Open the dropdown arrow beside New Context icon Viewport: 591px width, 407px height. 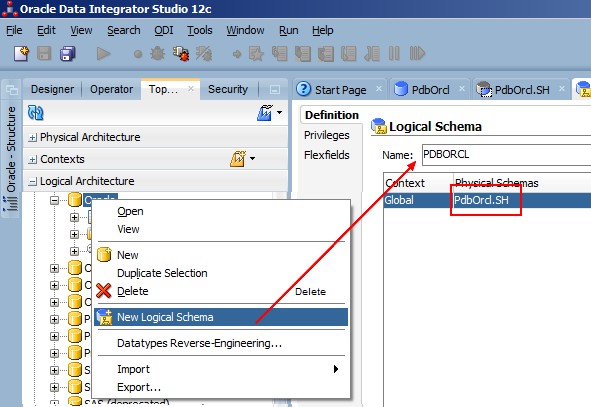coord(253,158)
